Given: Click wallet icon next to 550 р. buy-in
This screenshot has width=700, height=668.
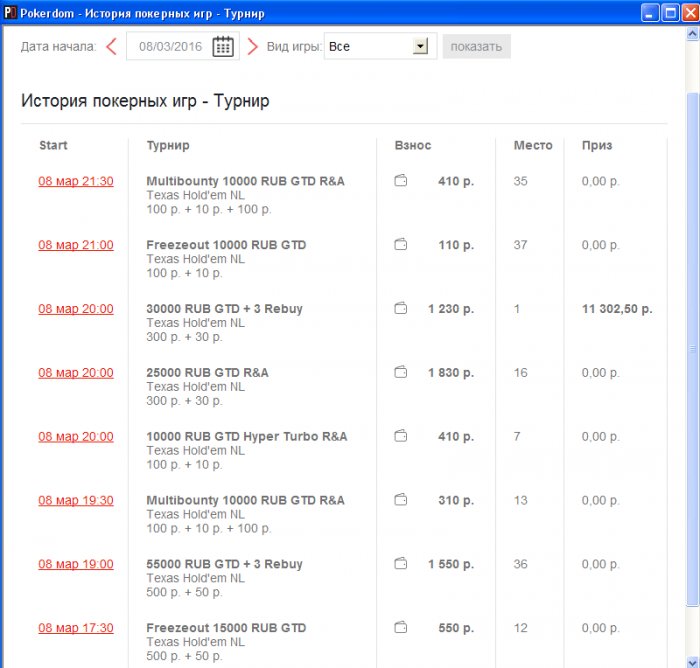Looking at the screenshot, I should click(401, 628).
